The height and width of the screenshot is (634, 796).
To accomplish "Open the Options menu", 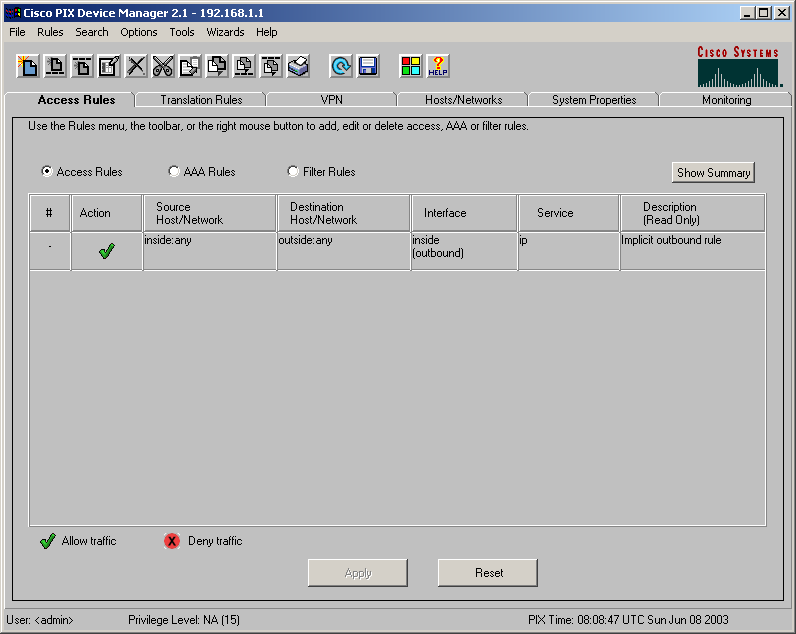I will tap(139, 32).
